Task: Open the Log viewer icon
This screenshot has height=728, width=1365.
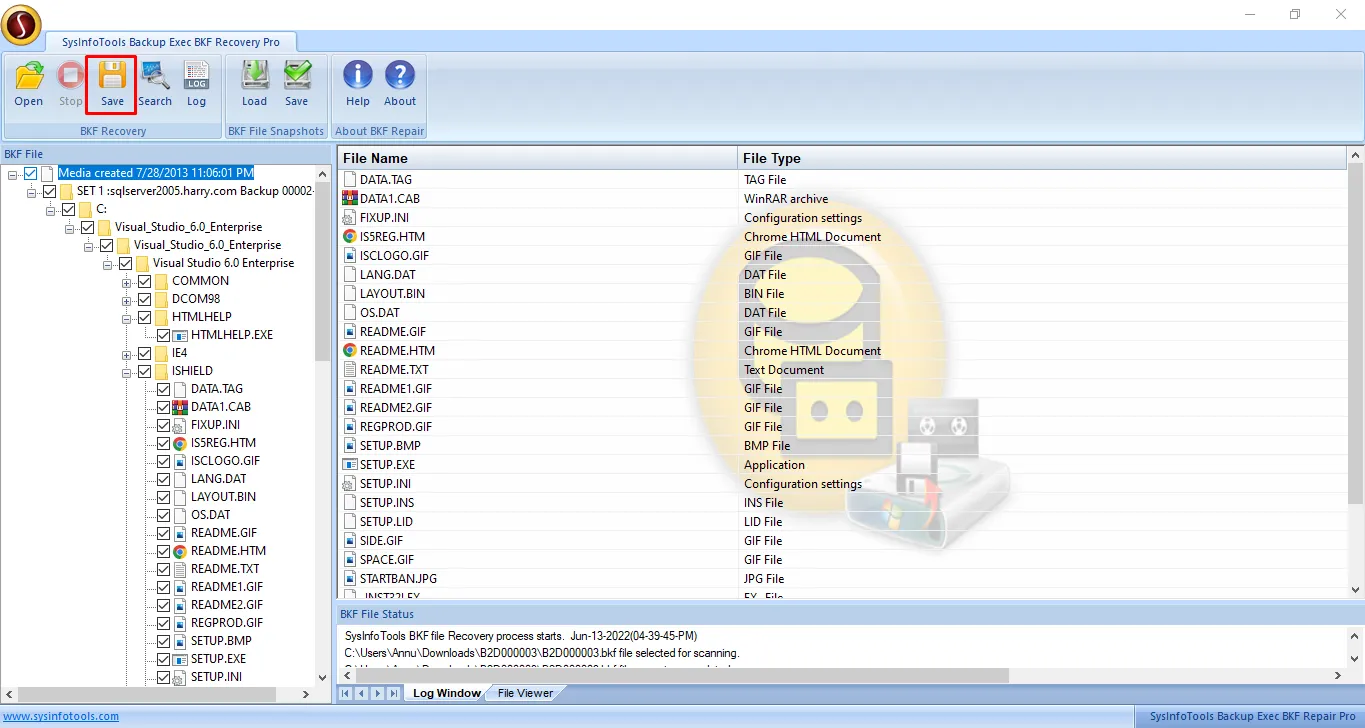Action: (x=196, y=76)
